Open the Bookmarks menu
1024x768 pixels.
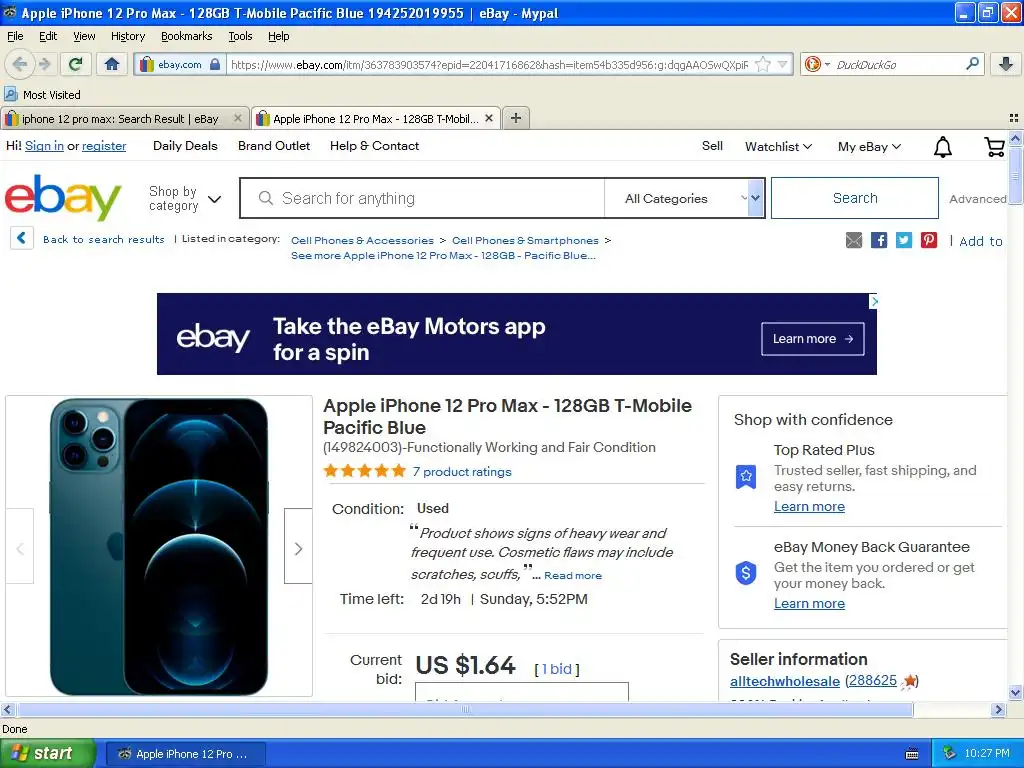point(187,36)
